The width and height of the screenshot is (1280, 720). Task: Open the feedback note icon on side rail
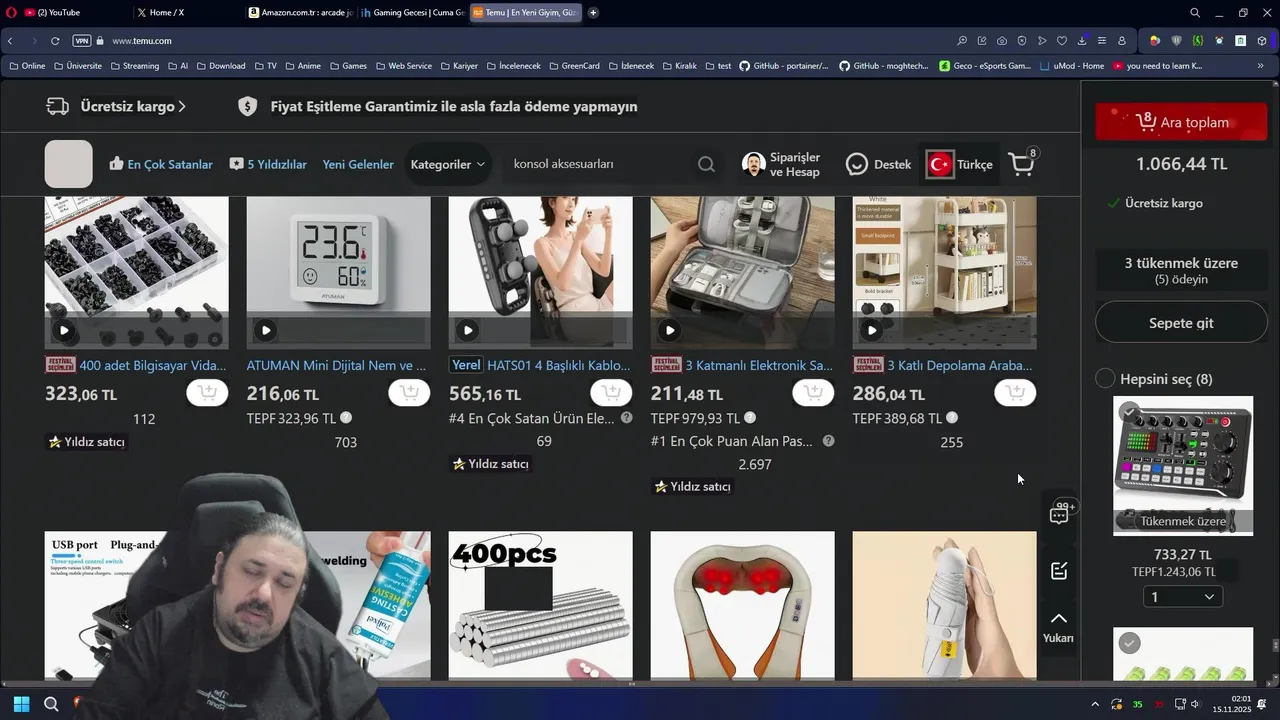pos(1059,571)
